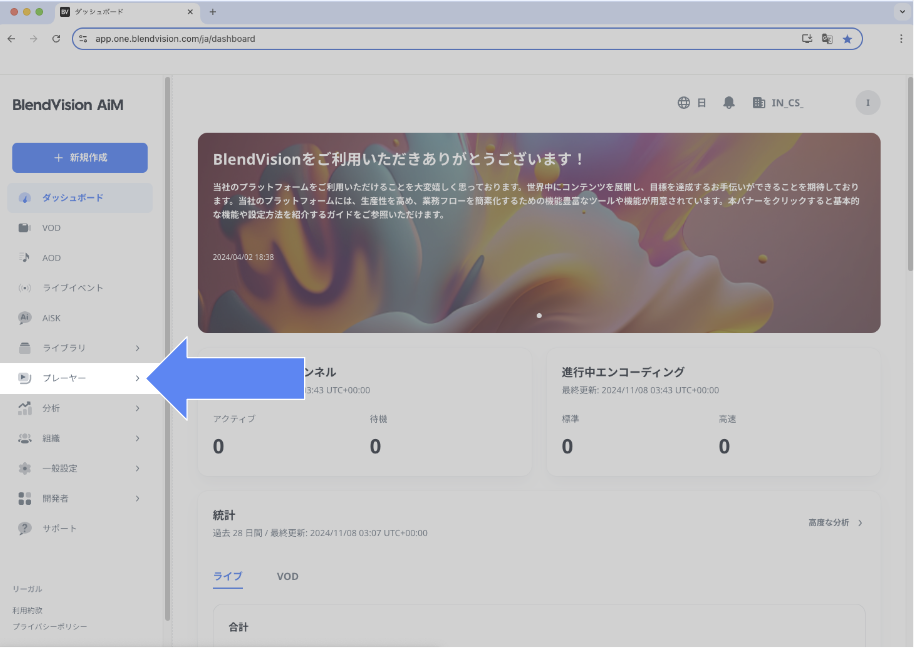The height and width of the screenshot is (648, 914).
Task: Expand the 開発者 chevron
Action: [x=138, y=498]
